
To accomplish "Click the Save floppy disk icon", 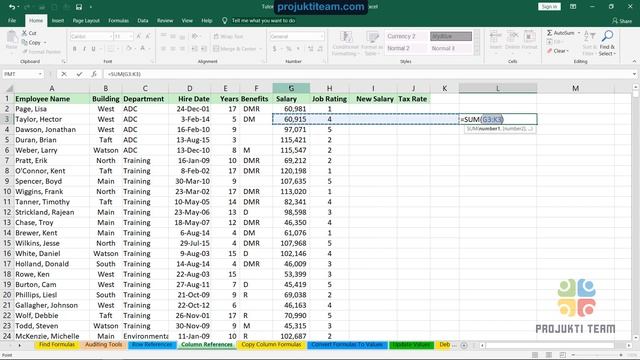I will click(79, 7).
